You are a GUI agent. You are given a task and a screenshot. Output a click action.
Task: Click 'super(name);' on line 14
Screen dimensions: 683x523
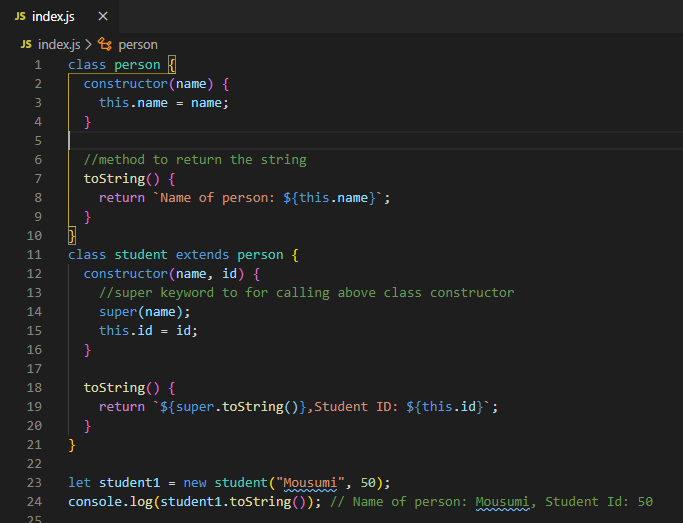point(145,312)
